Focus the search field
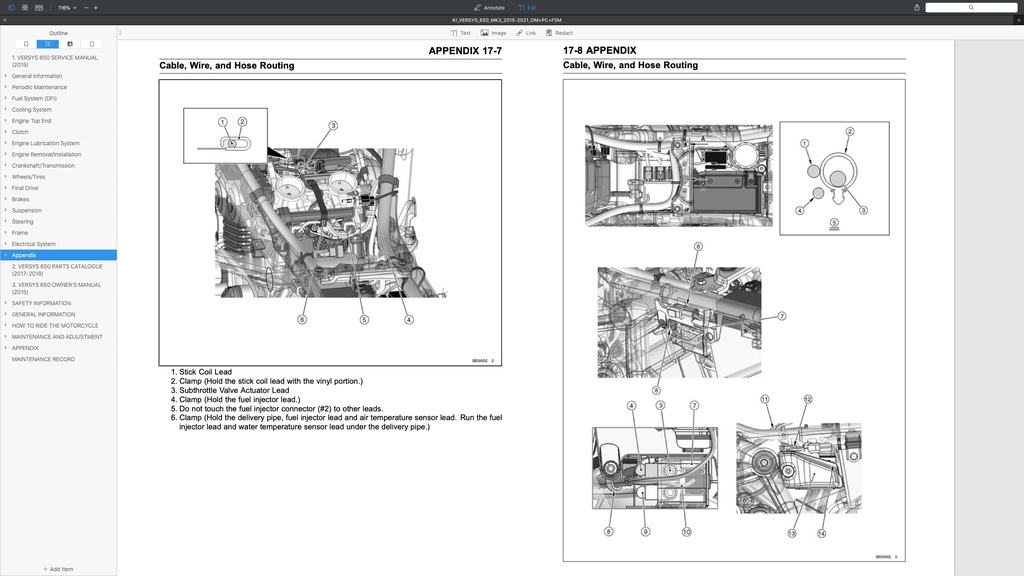The width and height of the screenshot is (1024, 576). pos(971,8)
